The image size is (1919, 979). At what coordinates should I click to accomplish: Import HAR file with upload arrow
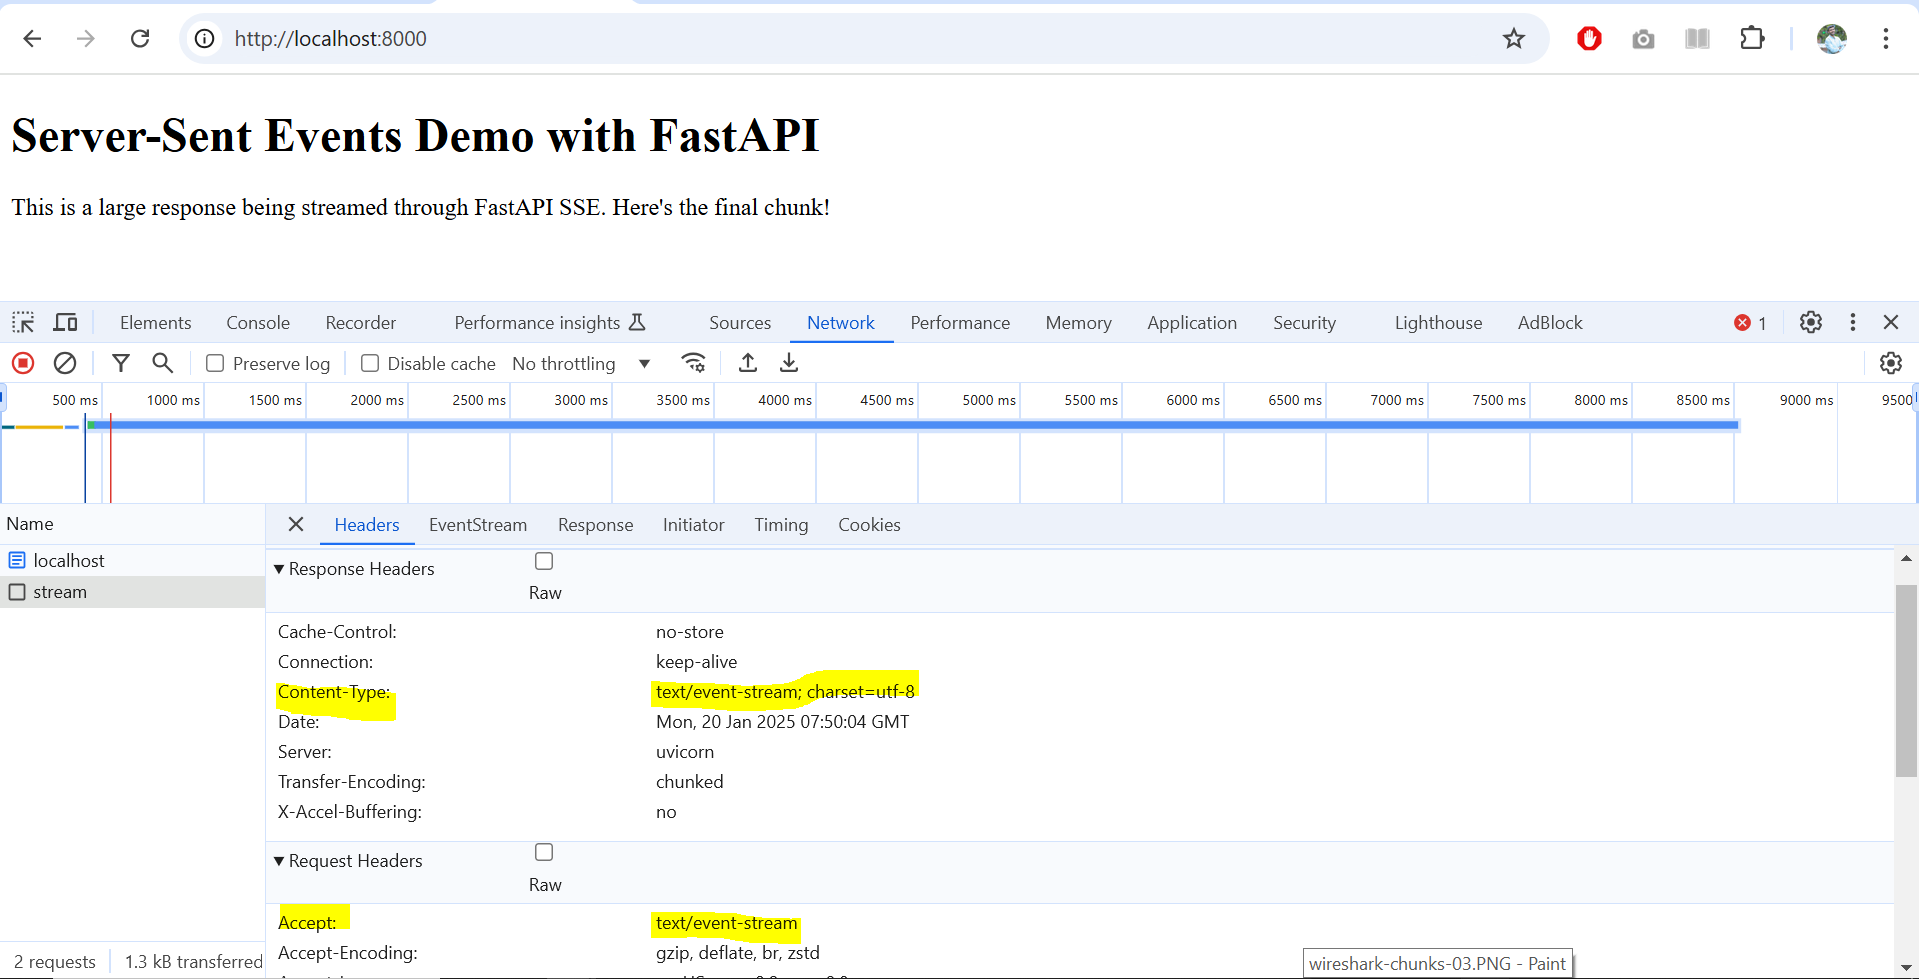tap(748, 363)
